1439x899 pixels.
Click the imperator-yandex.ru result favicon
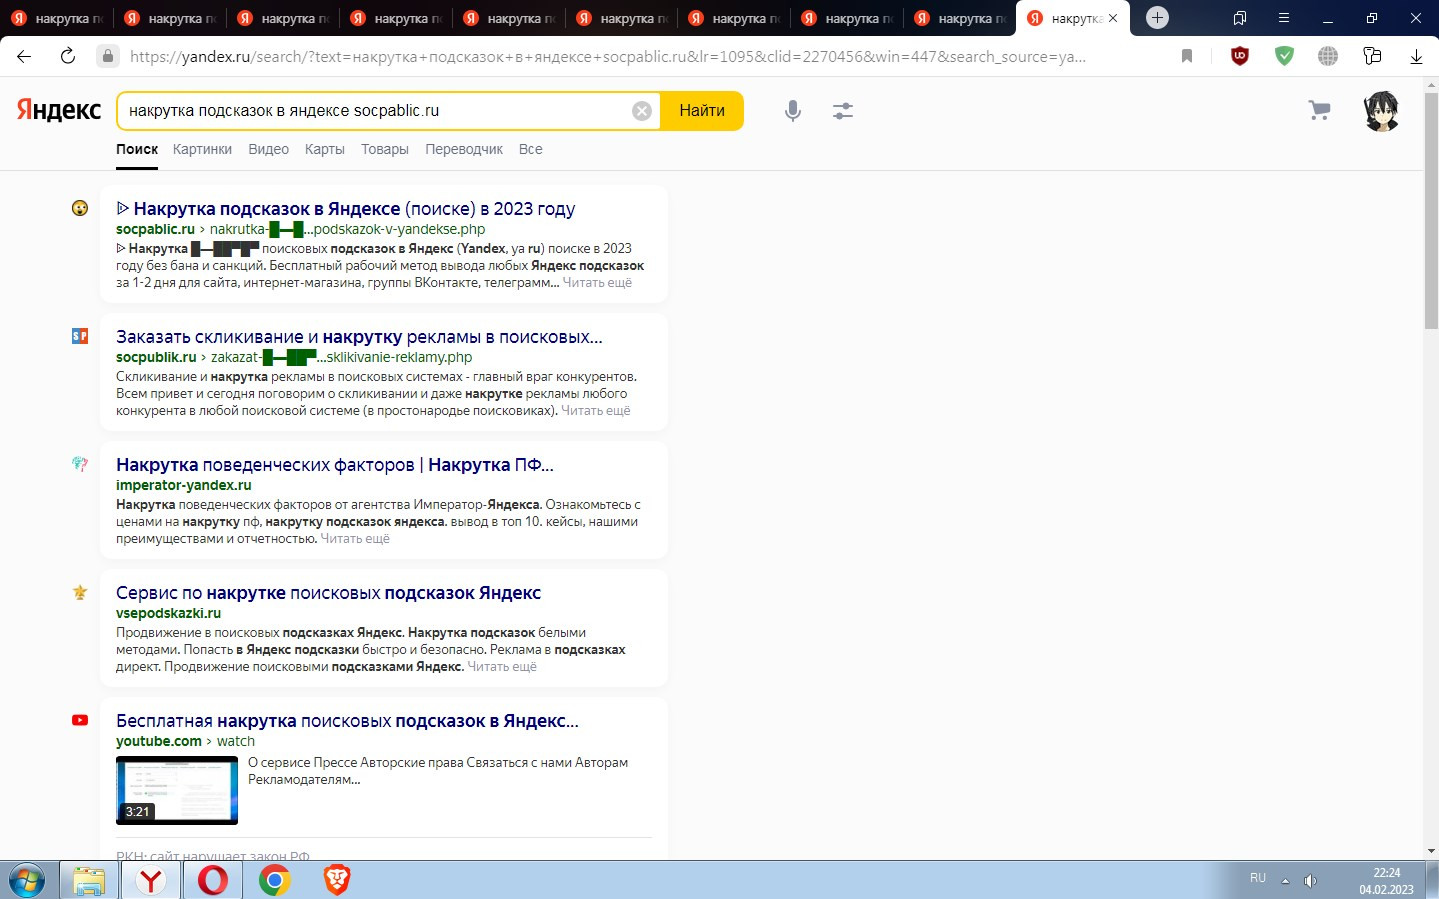(x=80, y=464)
